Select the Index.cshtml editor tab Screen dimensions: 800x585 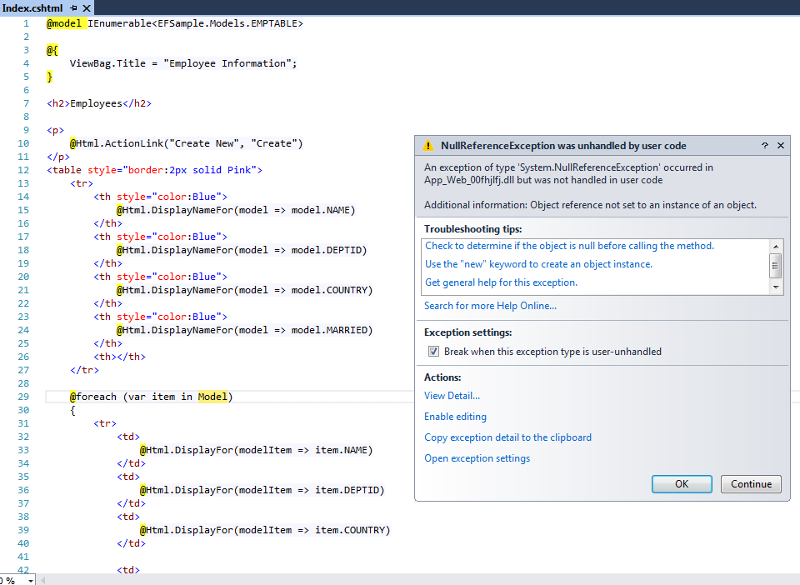click(32, 6)
